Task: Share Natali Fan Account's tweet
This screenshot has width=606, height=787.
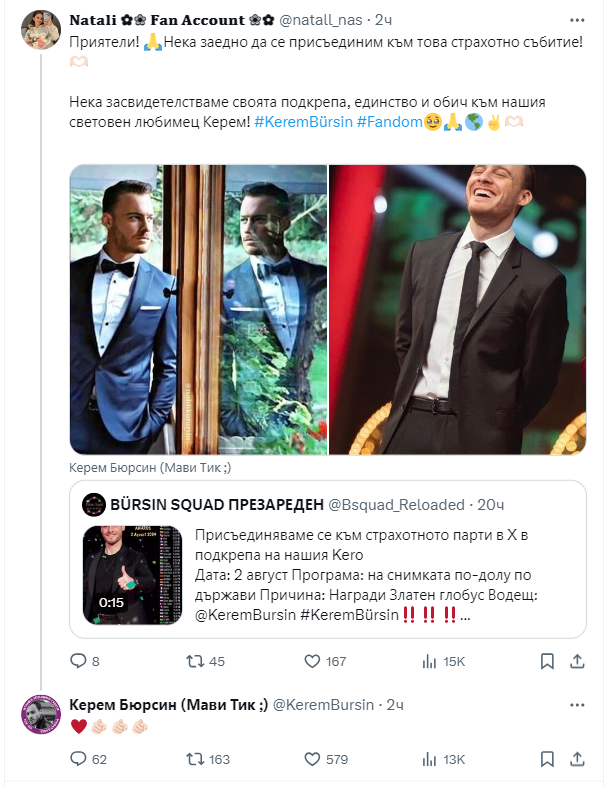Action: (x=578, y=661)
